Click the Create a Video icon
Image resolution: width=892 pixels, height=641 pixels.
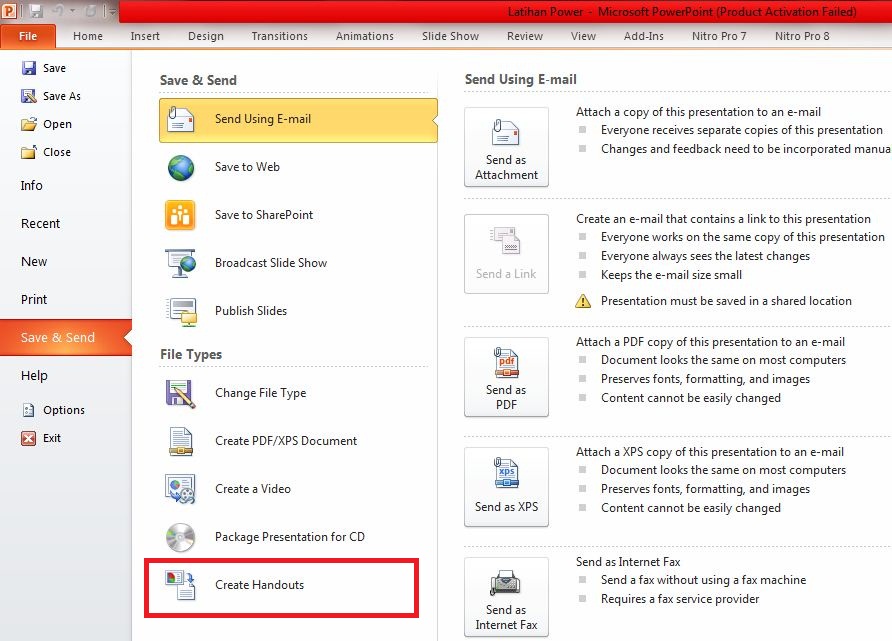tap(180, 489)
